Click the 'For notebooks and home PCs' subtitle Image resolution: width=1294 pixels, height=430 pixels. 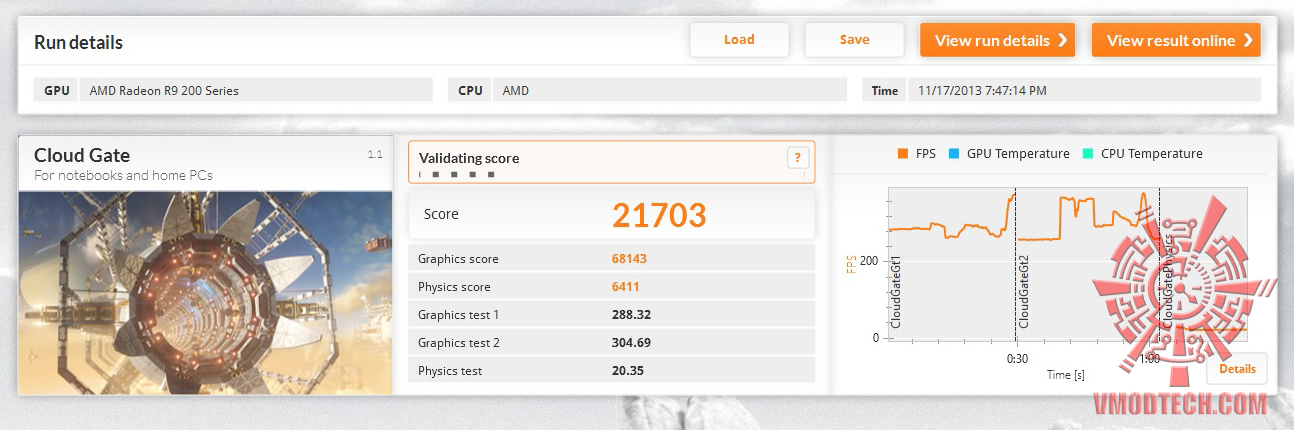[123, 176]
